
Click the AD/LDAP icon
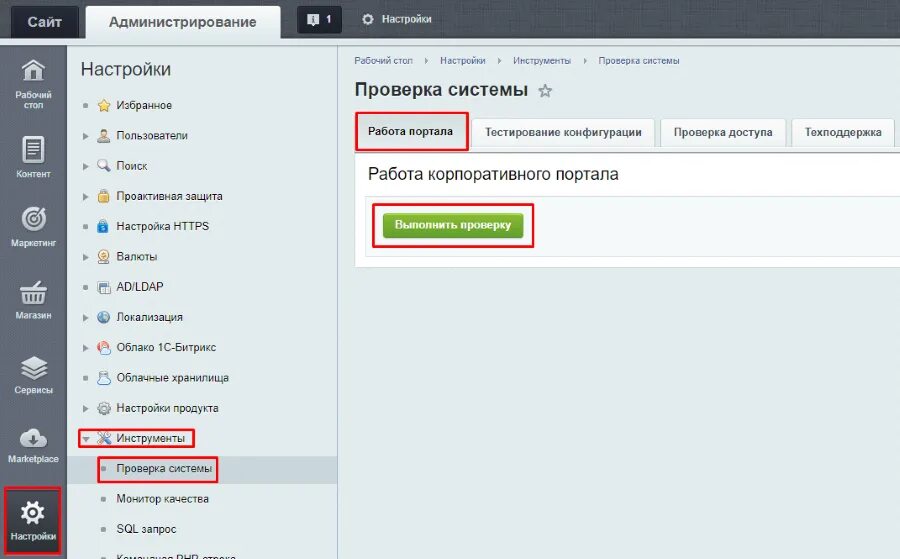pos(104,287)
